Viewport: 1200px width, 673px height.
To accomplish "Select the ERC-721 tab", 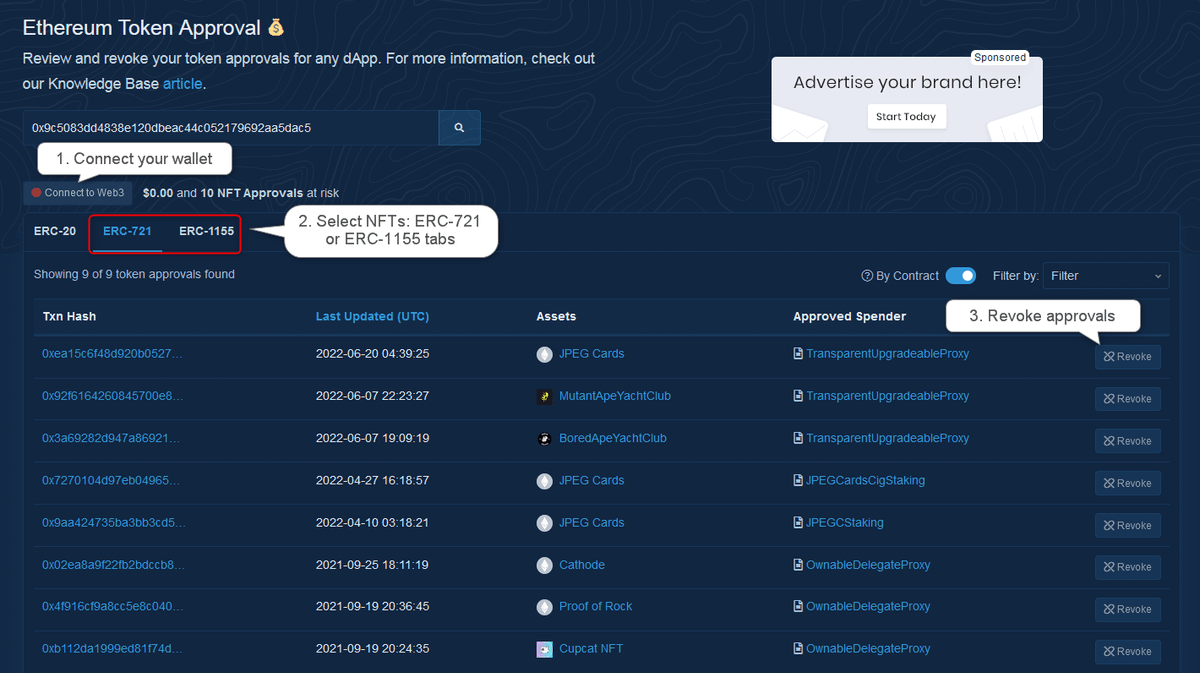I will pos(127,231).
